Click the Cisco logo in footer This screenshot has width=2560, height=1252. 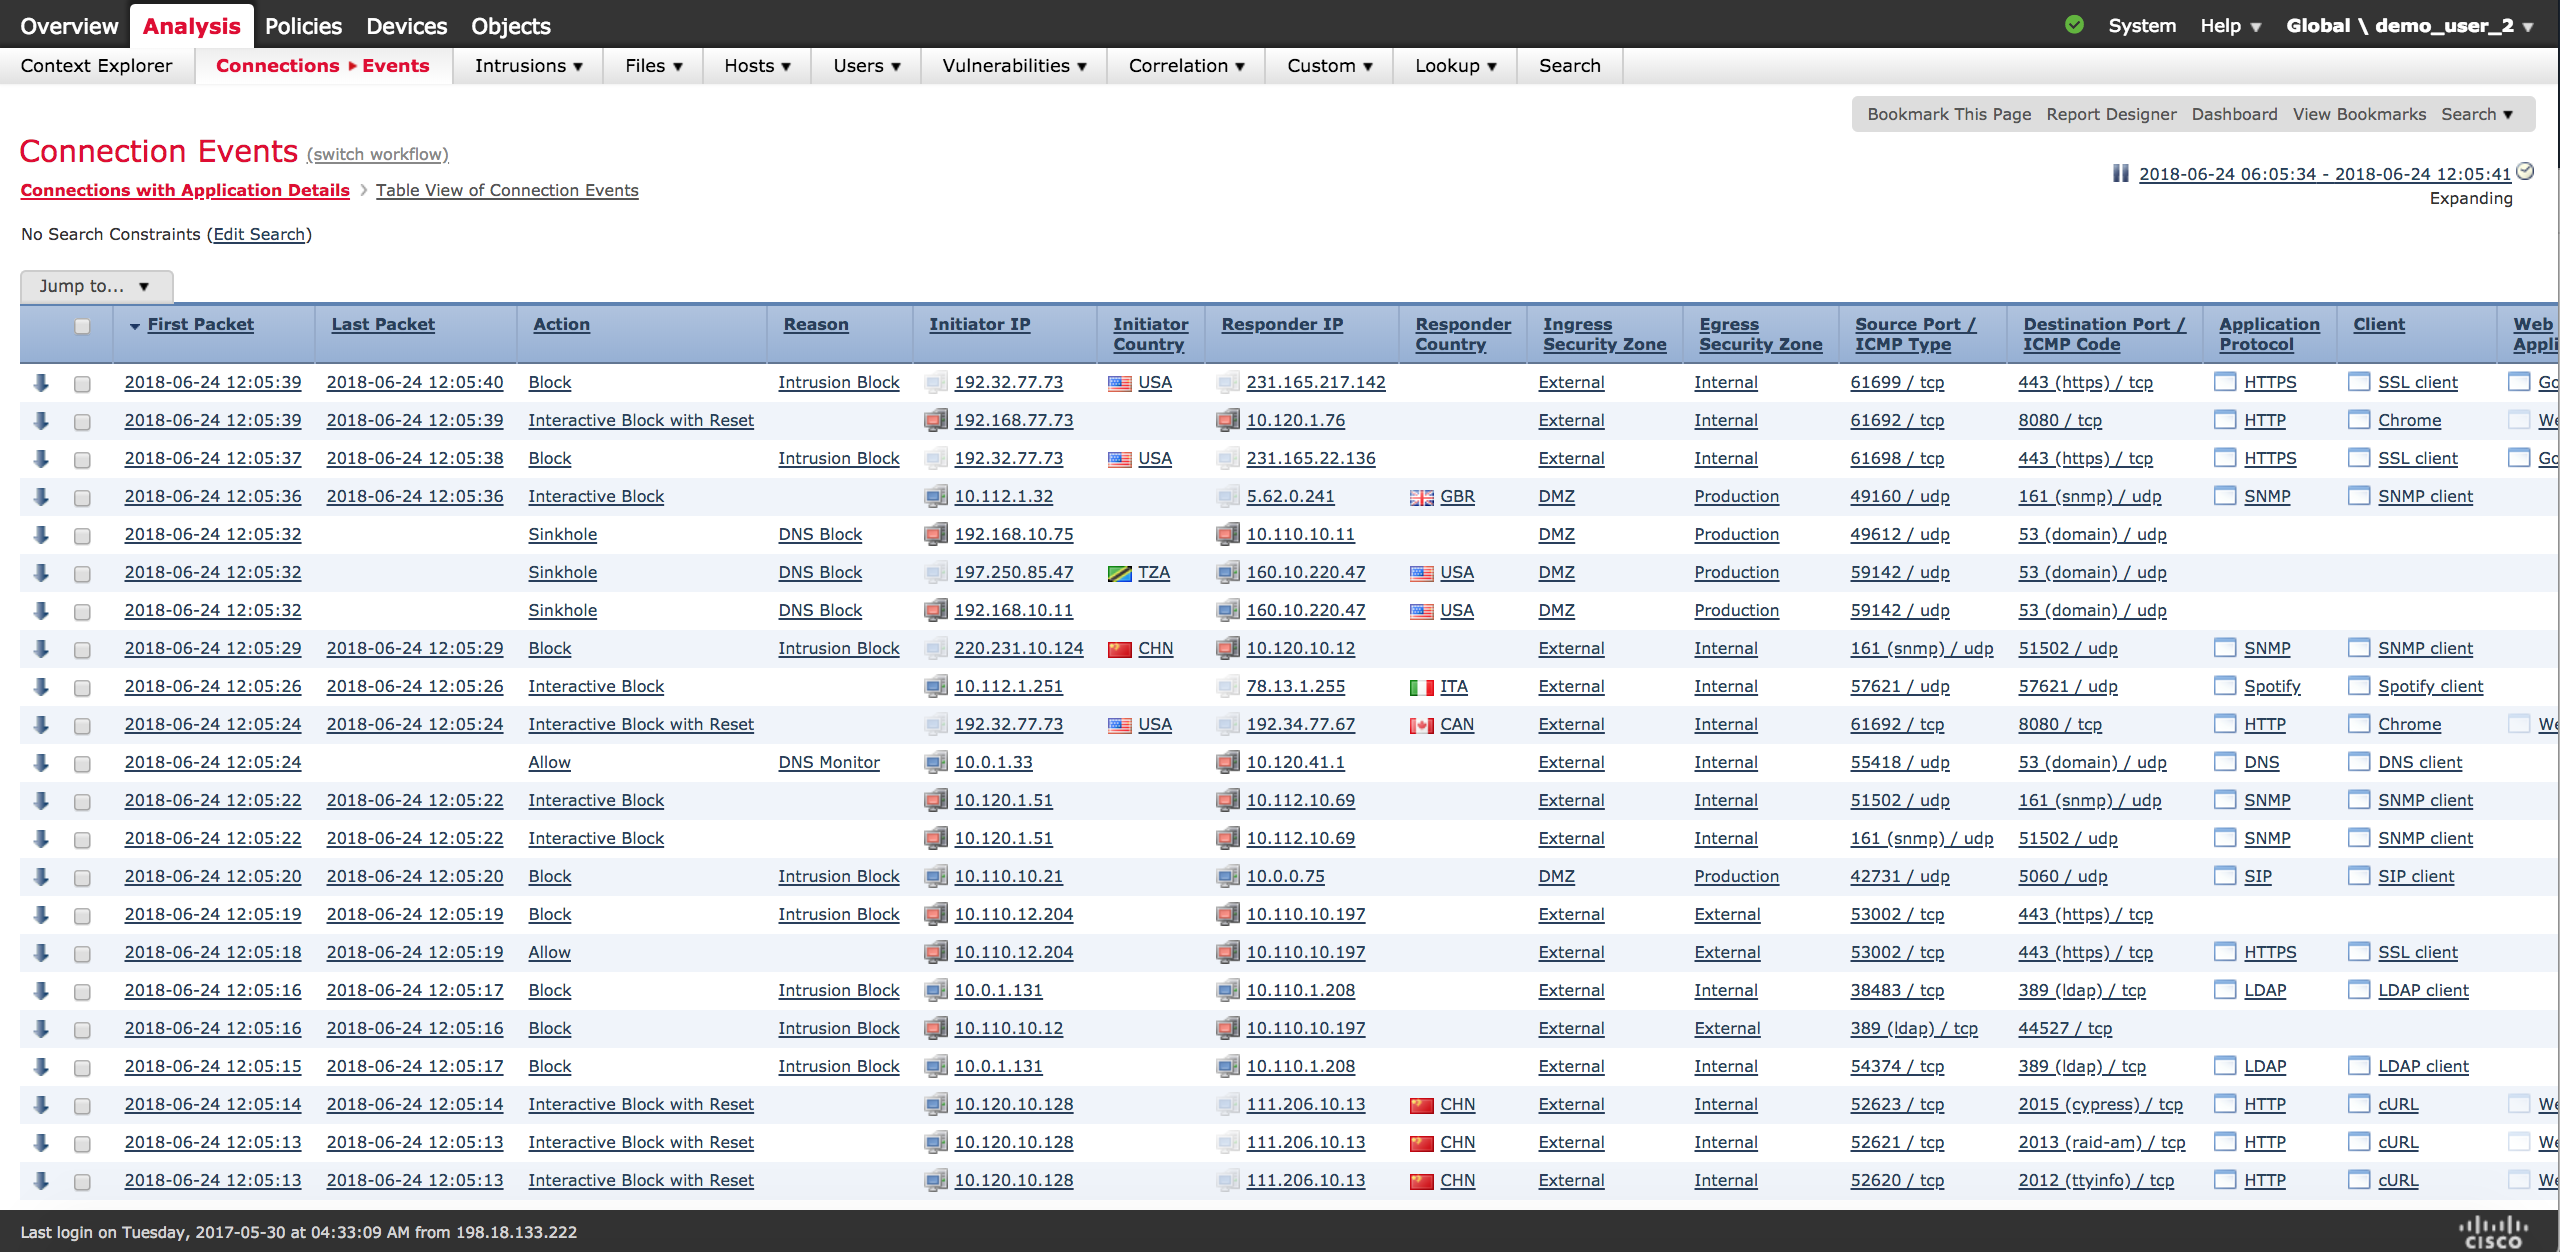tap(2493, 1232)
